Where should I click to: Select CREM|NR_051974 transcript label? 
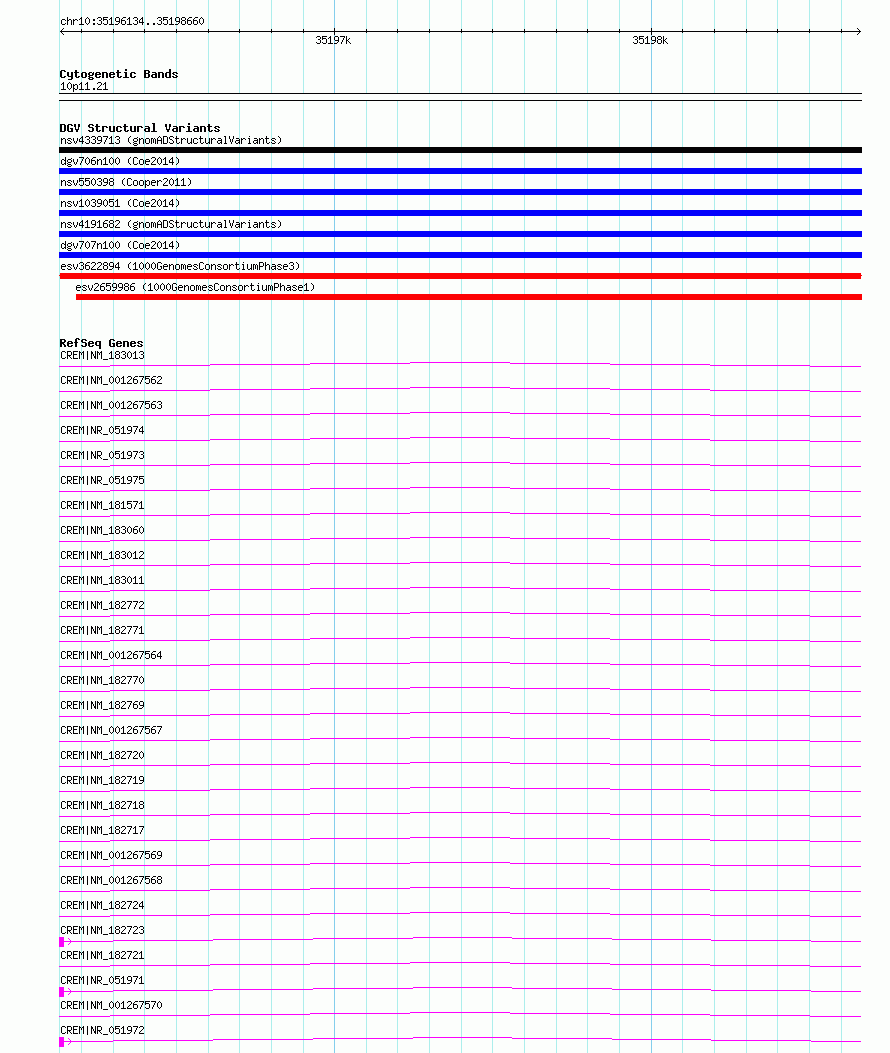tap(102, 430)
